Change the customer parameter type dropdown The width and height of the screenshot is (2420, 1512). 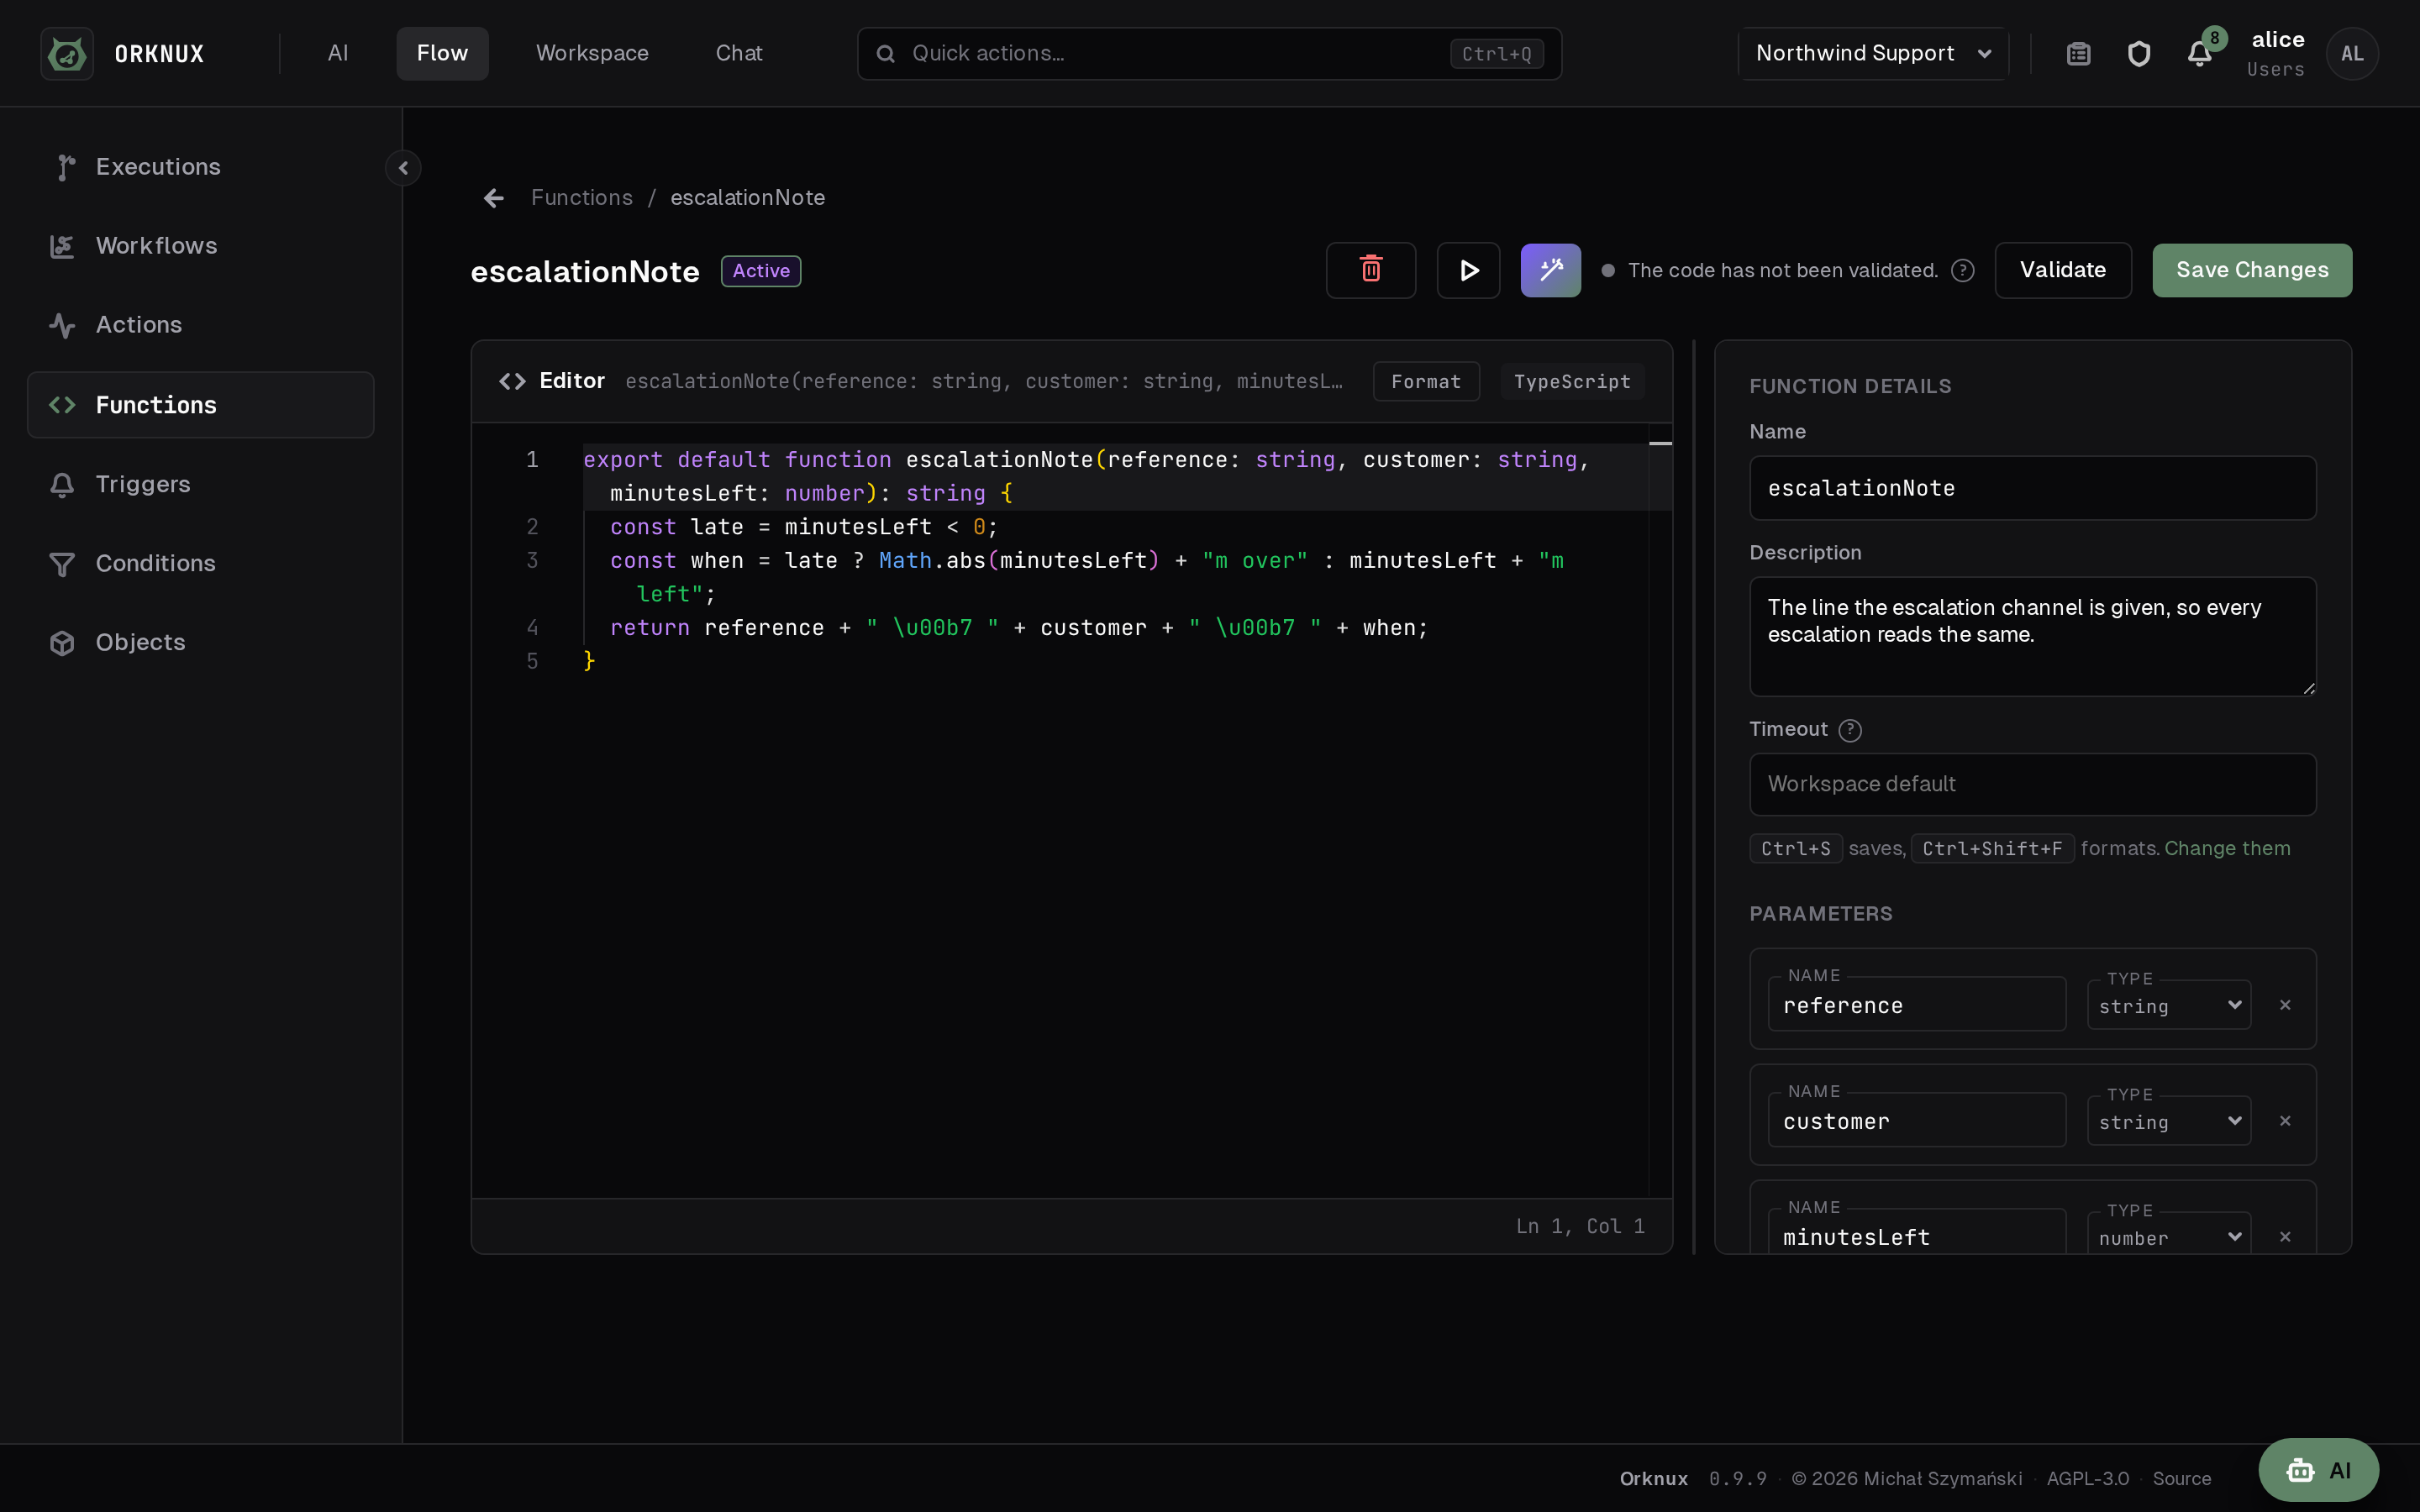tap(2169, 1121)
